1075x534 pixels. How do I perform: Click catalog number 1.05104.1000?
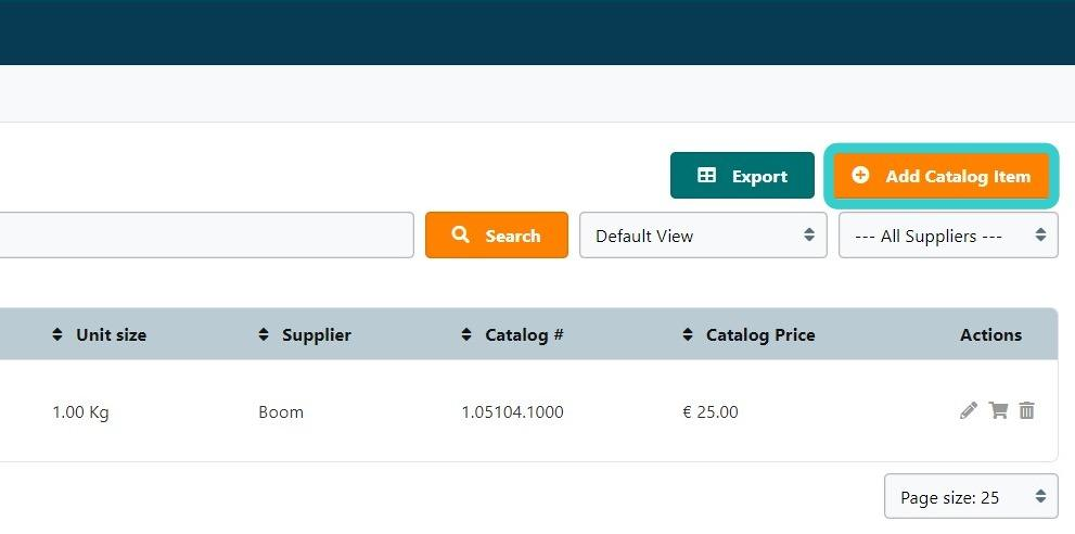click(512, 412)
